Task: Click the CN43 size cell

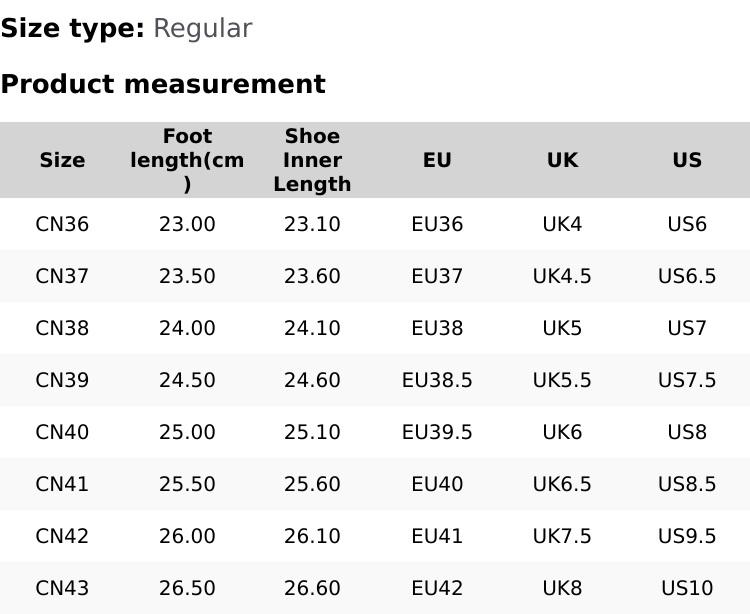Action: (62, 588)
